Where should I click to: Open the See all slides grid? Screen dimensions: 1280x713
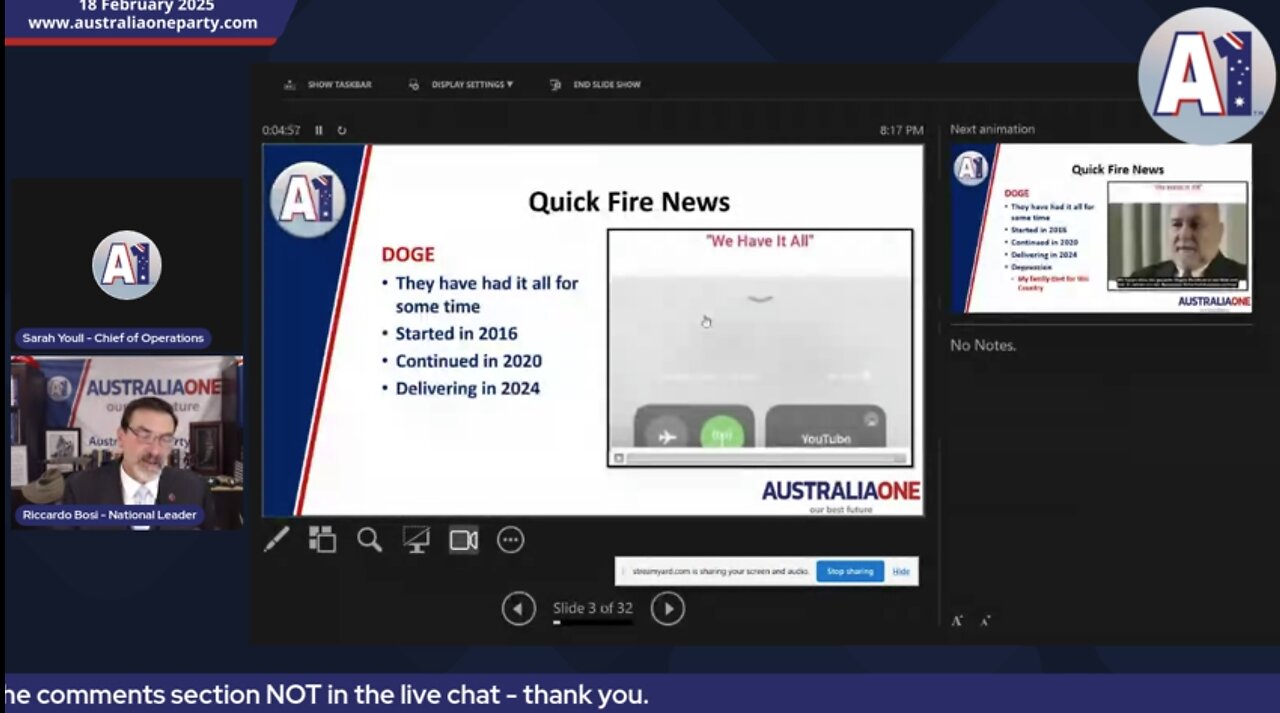322,540
